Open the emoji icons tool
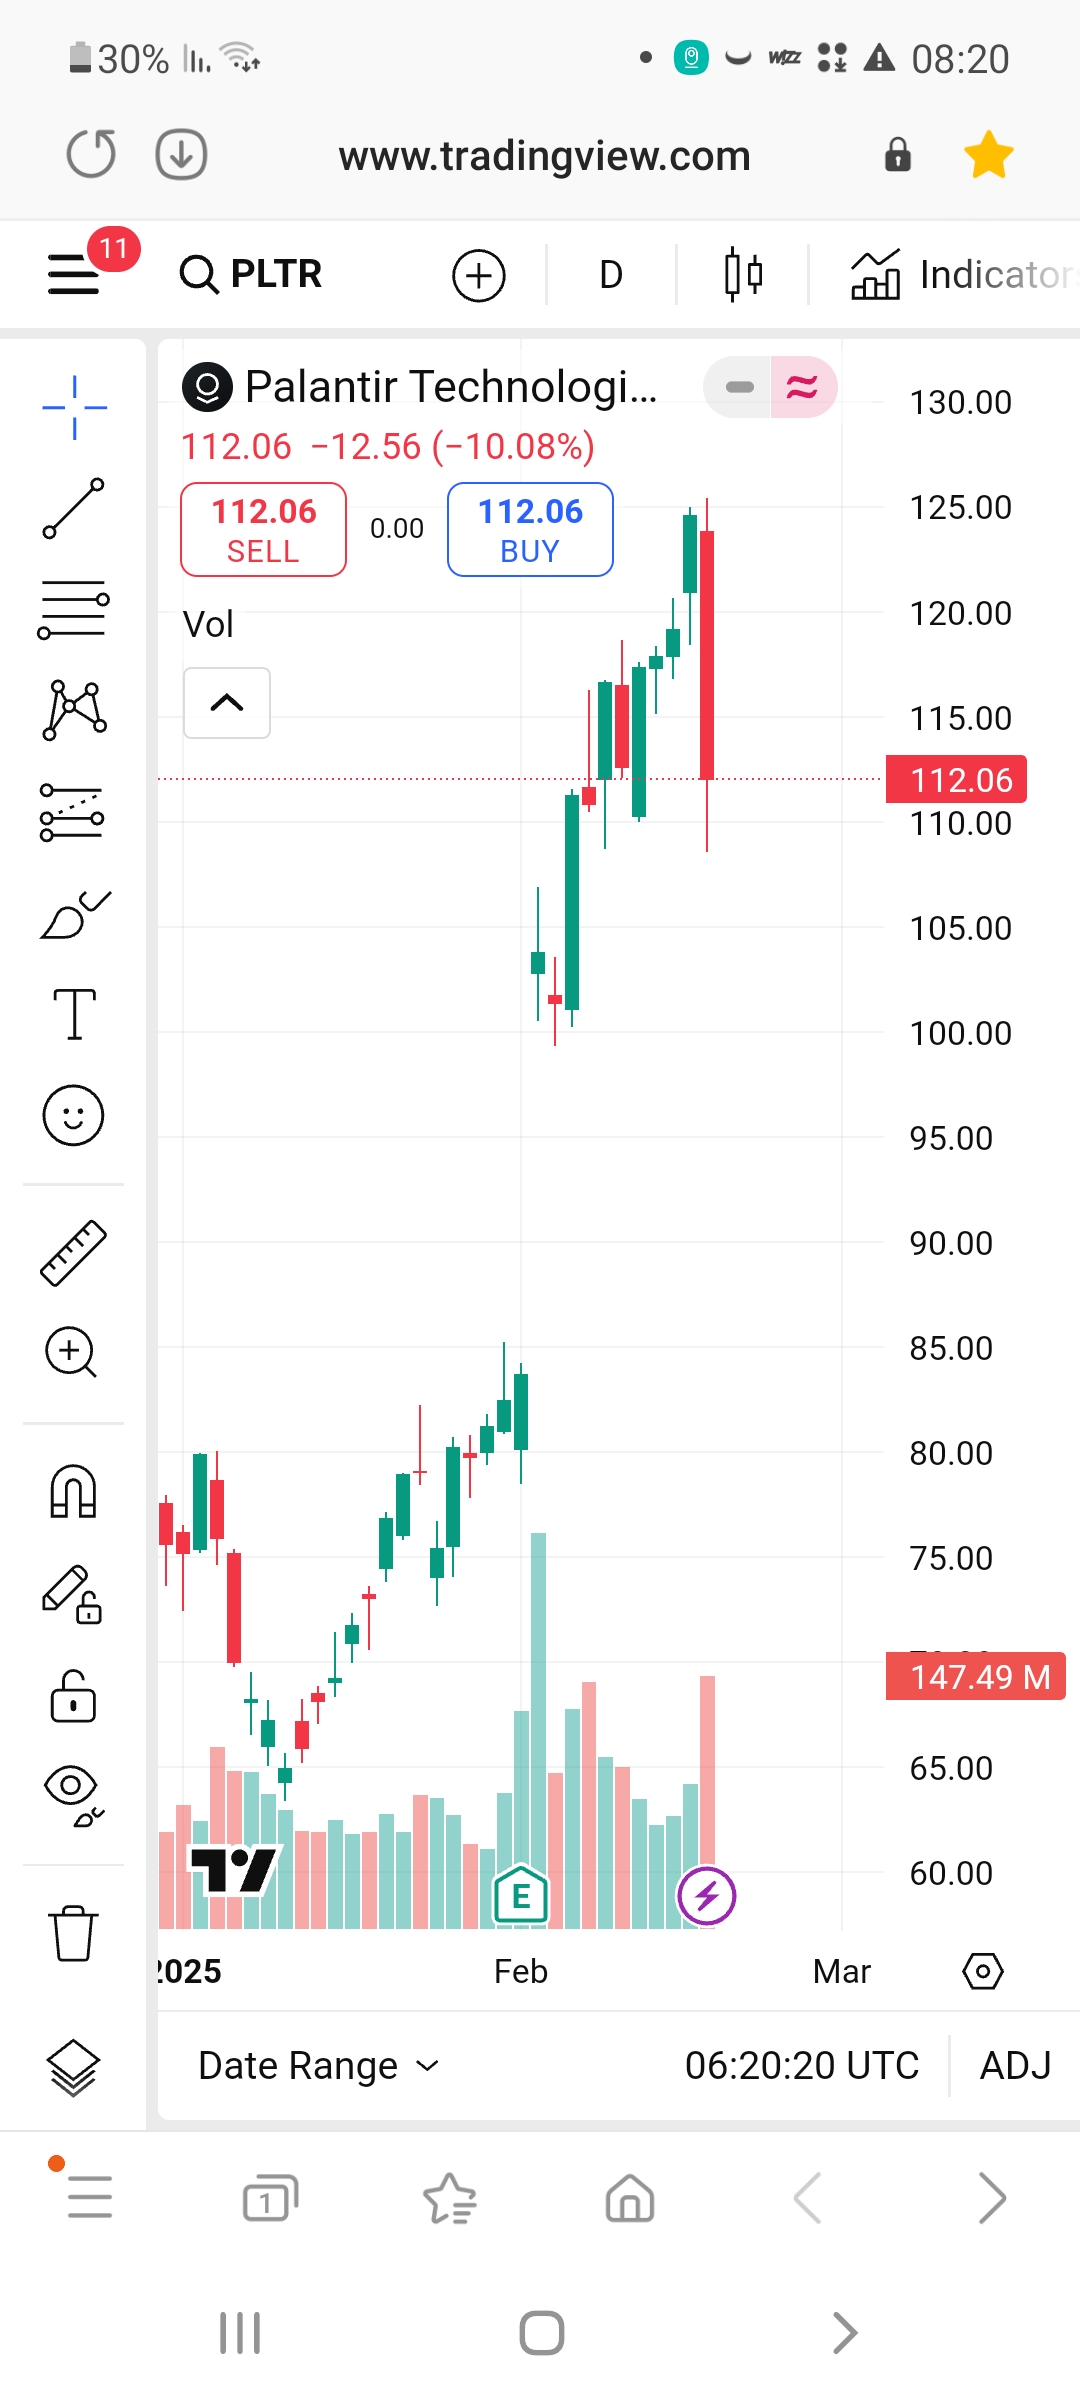 pyautogui.click(x=74, y=1115)
